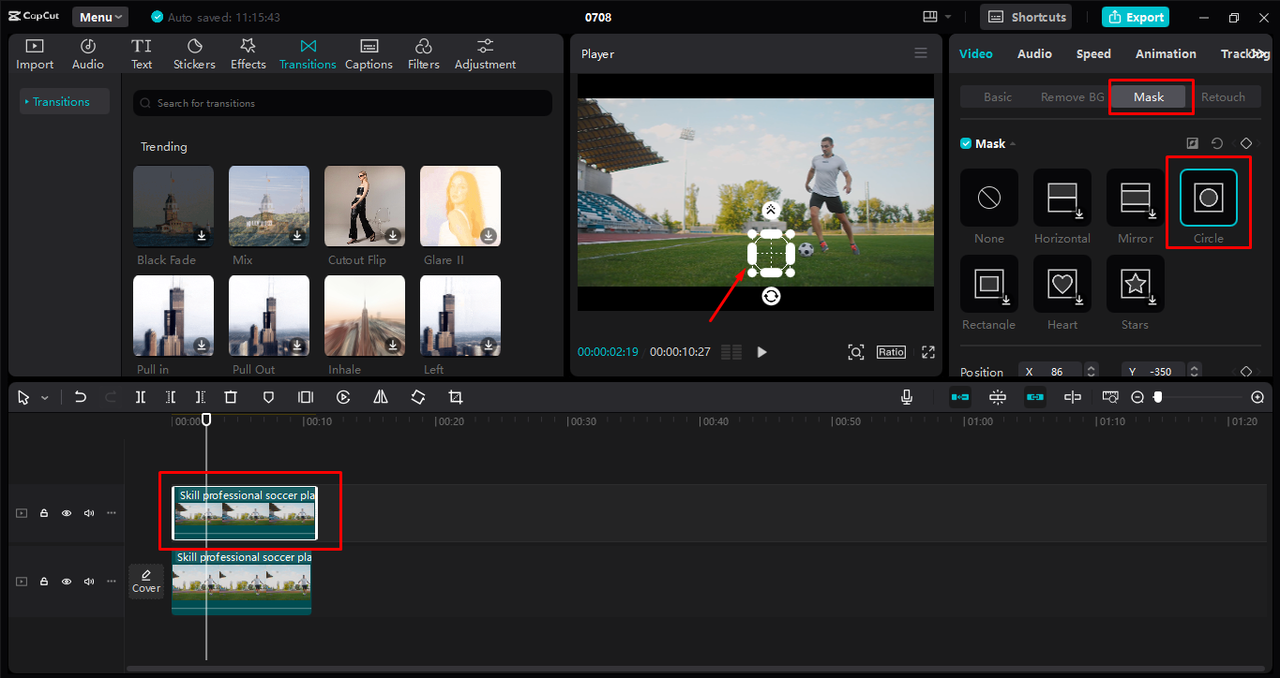Screen dimensions: 1280x678
Task: Select the Heart mask
Action: click(x=1062, y=284)
